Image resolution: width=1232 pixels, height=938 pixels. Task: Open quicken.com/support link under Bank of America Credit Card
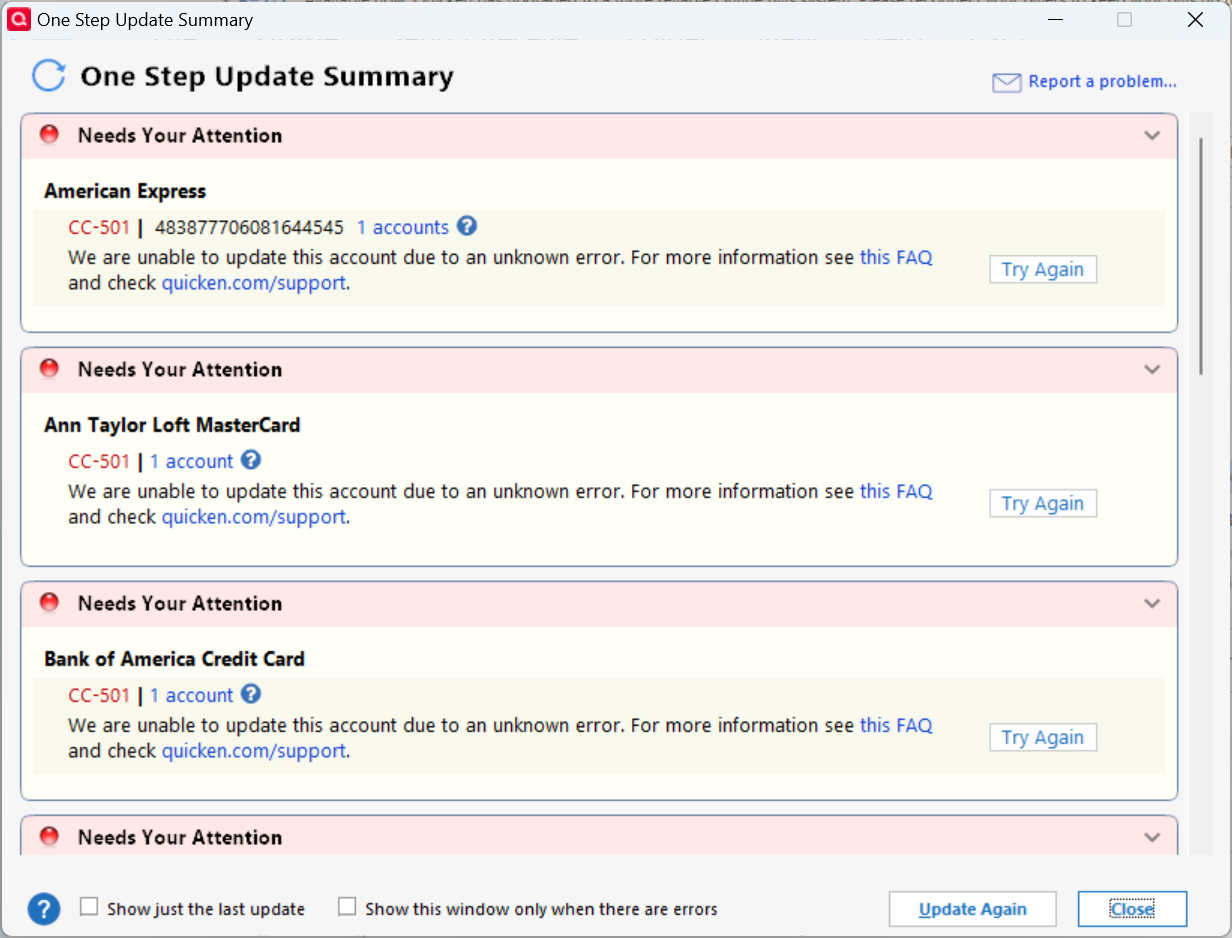pos(254,752)
